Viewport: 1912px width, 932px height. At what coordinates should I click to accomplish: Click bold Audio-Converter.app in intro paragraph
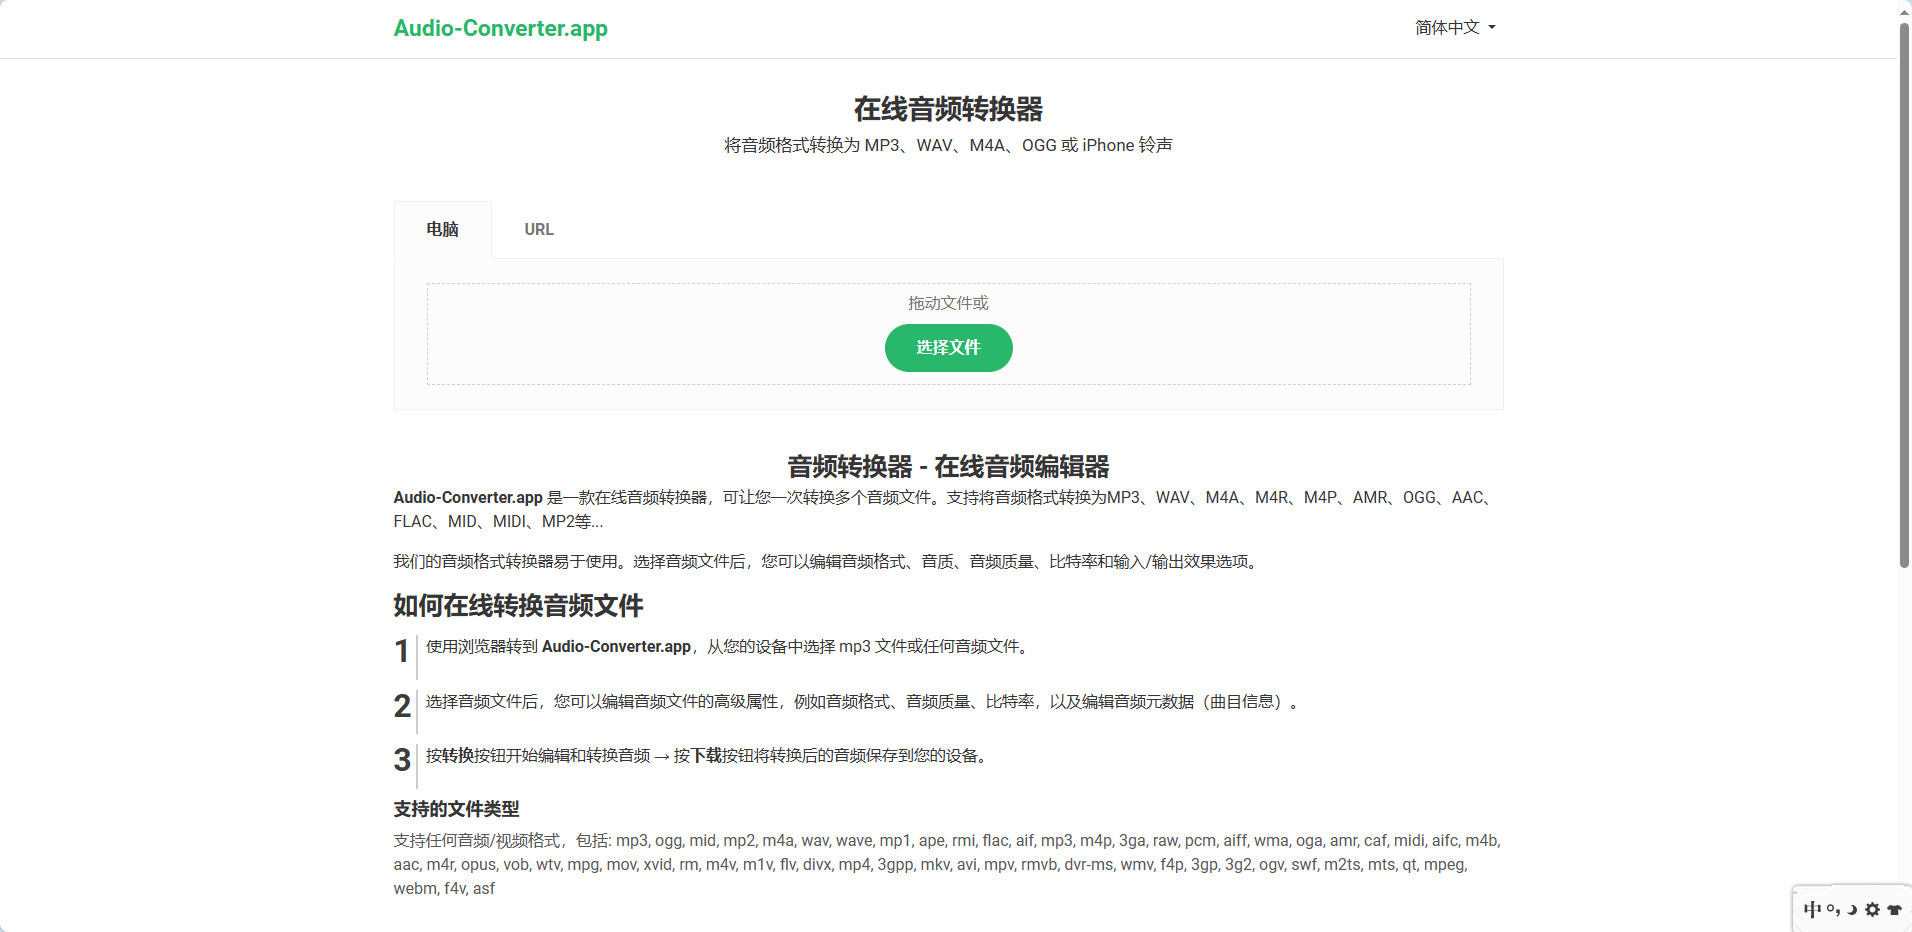click(x=468, y=498)
